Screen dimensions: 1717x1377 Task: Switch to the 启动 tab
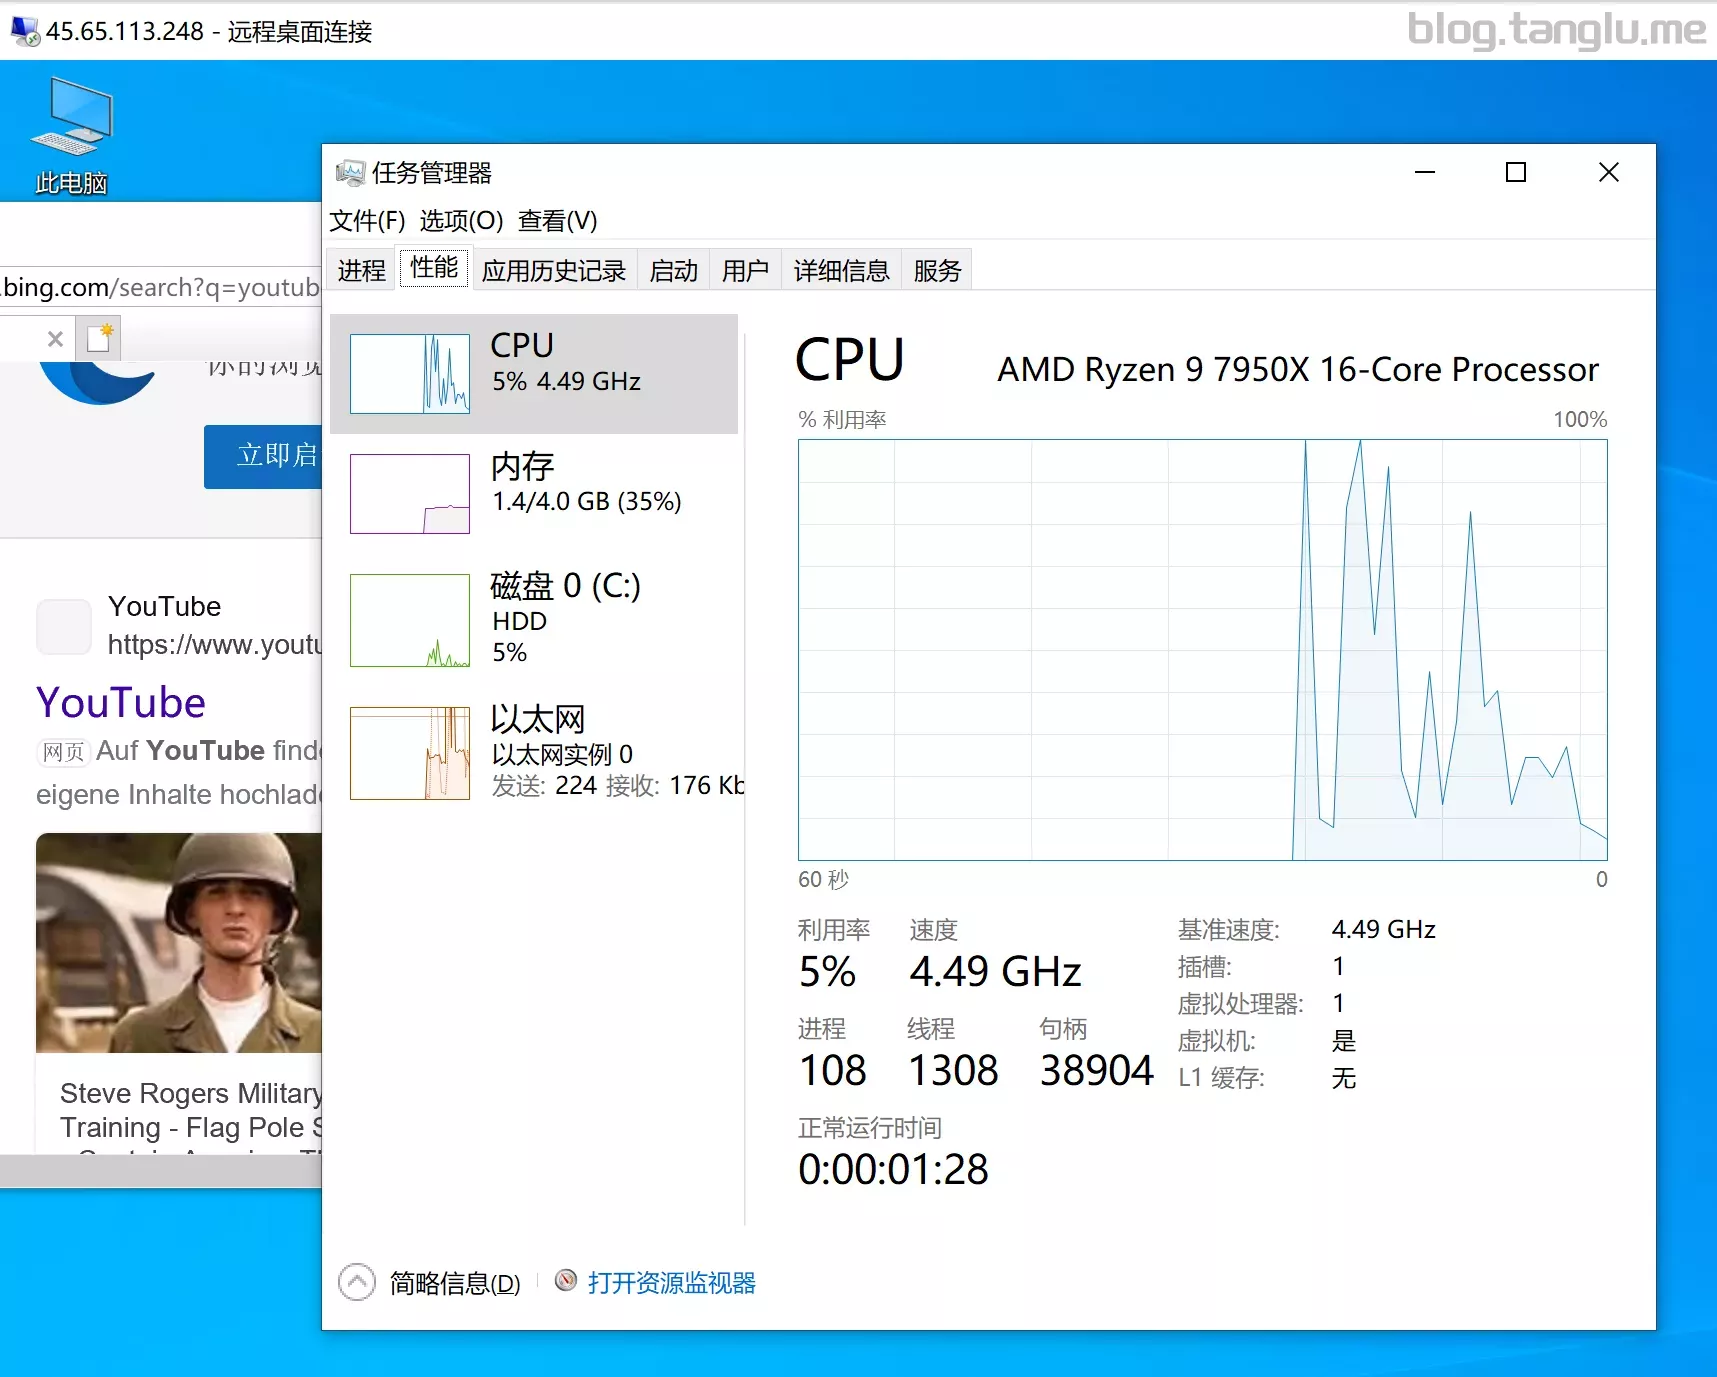[x=674, y=270]
